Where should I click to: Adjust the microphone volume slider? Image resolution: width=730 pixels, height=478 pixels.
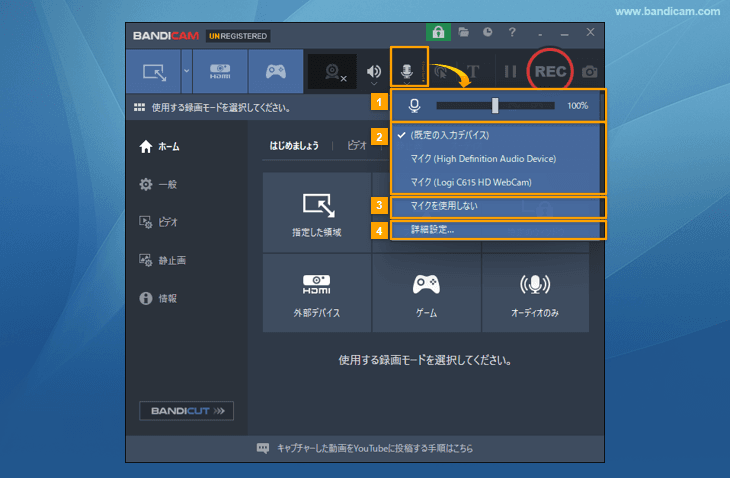click(x=495, y=106)
